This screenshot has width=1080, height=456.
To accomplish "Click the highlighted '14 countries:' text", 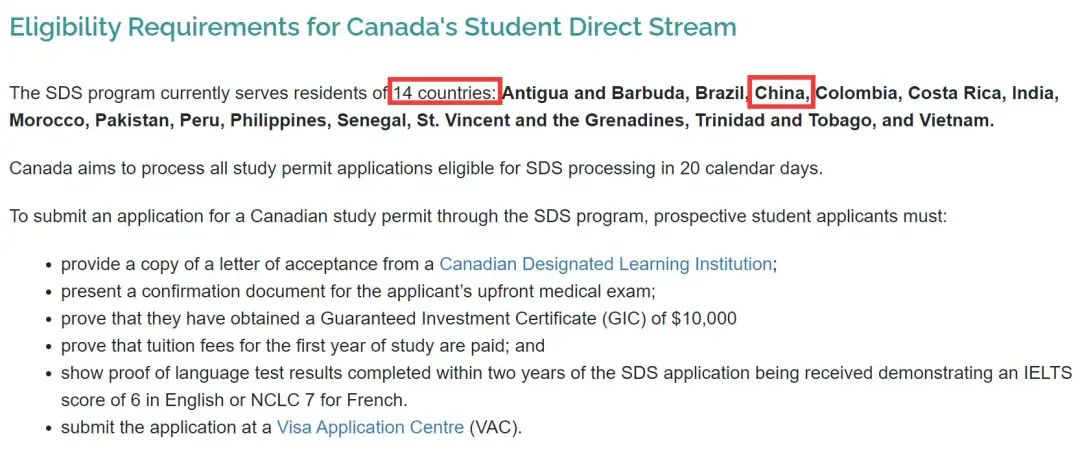I will [446, 94].
